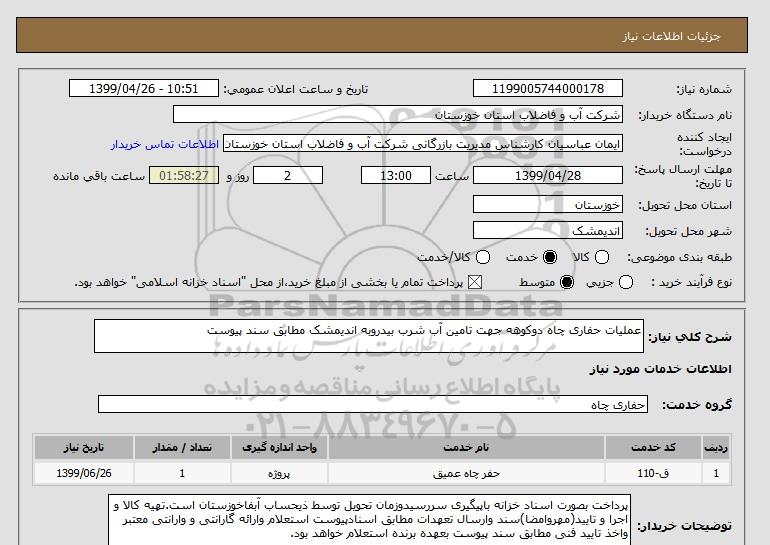Click the remaining time field 01:58:27
Image resolution: width=770 pixels, height=545 pixels.
[x=184, y=175]
